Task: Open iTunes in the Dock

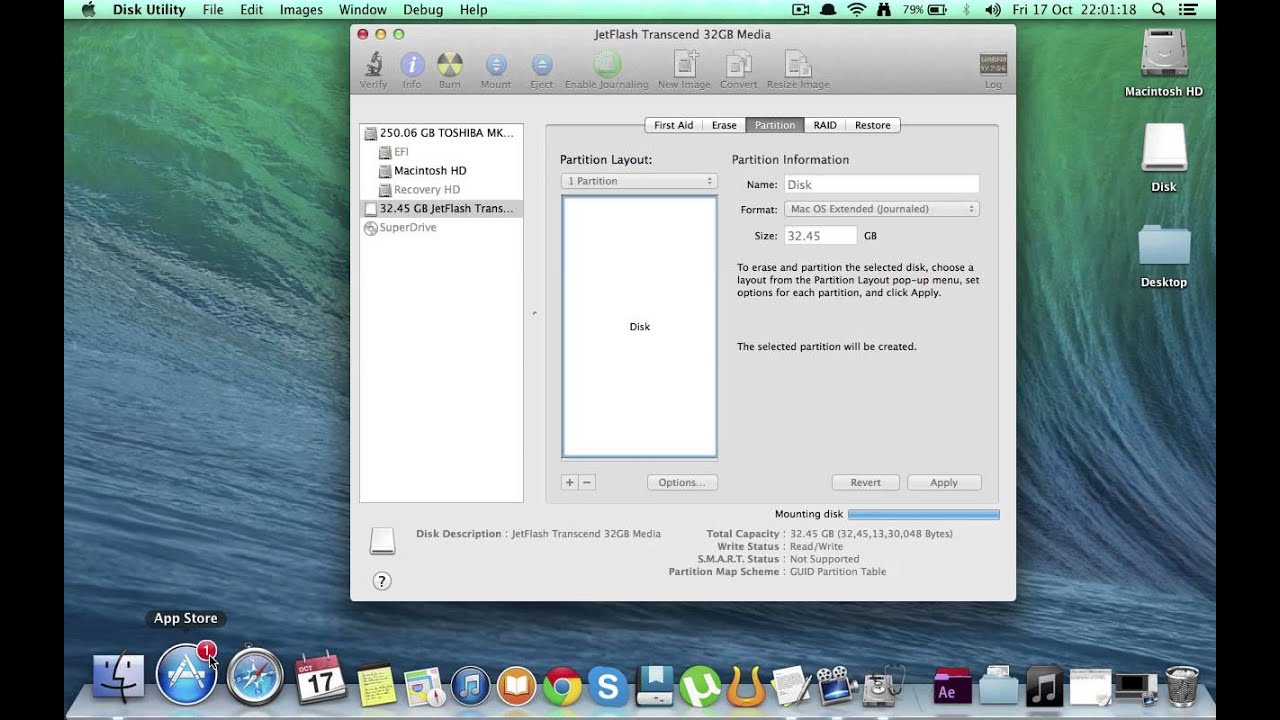Action: click(x=470, y=686)
